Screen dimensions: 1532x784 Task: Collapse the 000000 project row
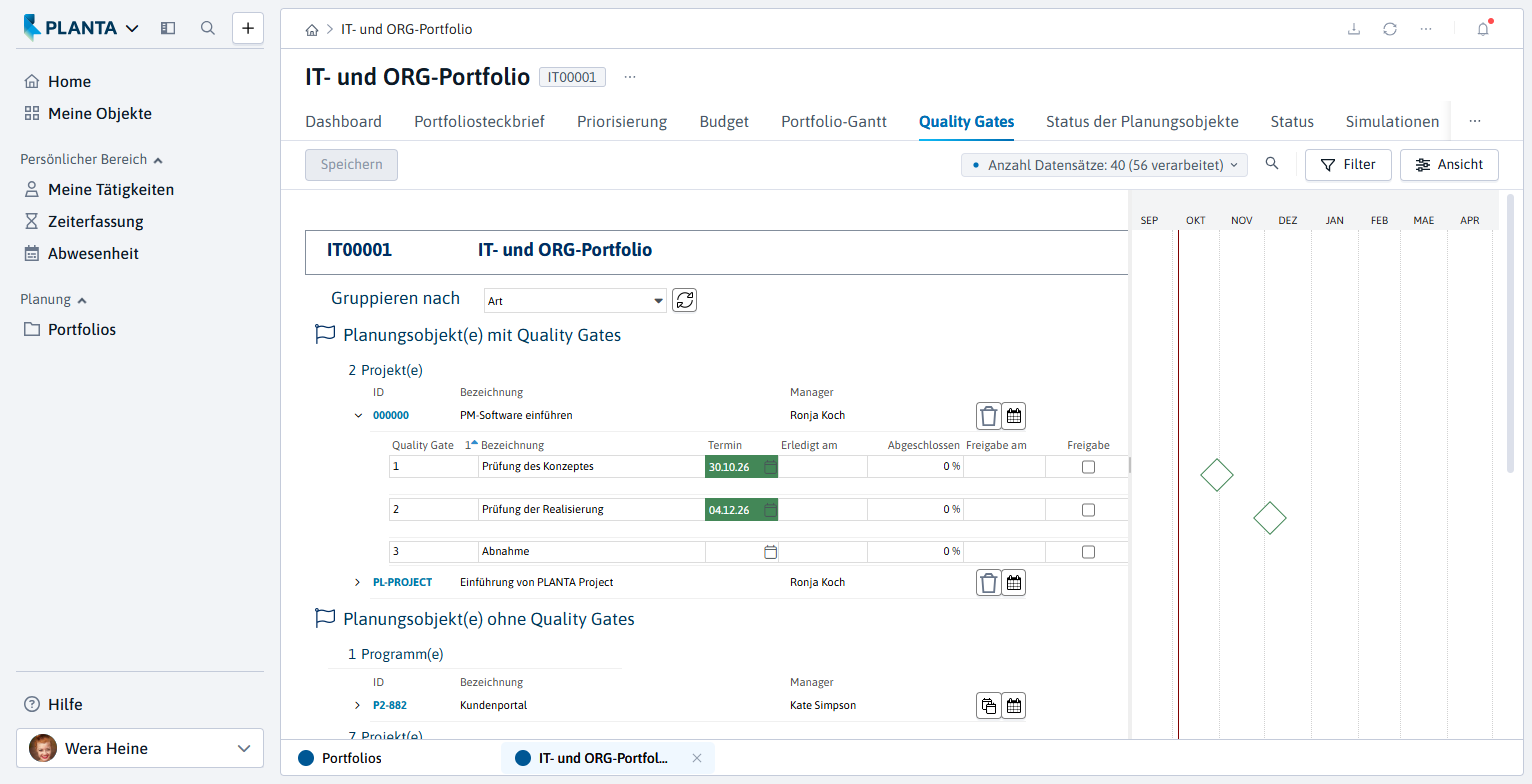358,415
